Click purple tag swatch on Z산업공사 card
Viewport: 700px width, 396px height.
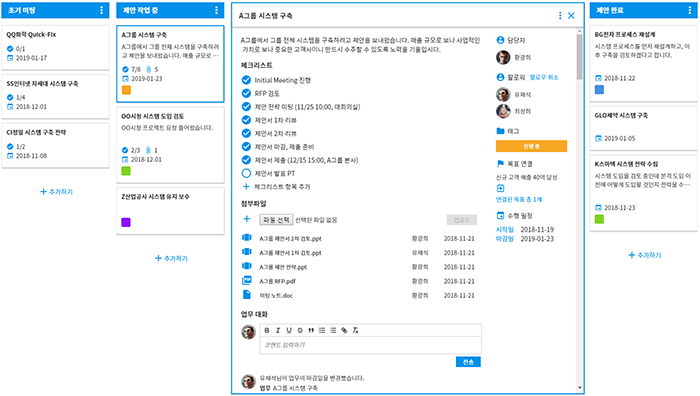pos(126,222)
